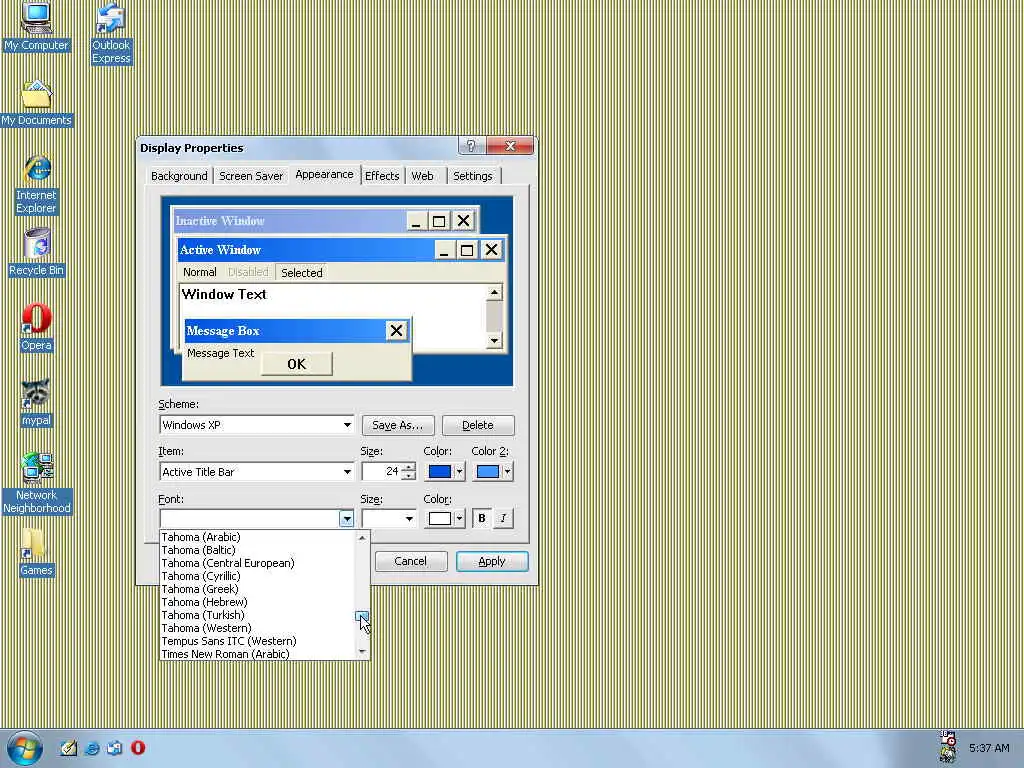Expand the Scheme dropdown showing Windows XP

tap(347, 425)
